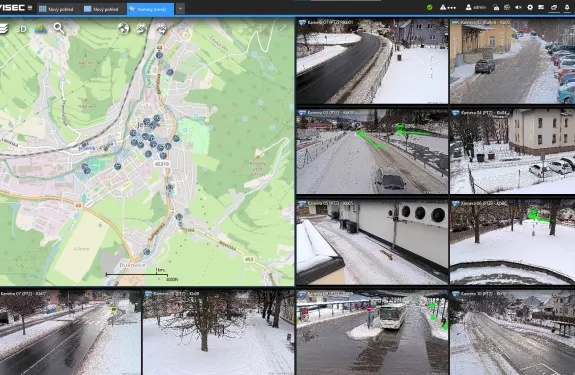Click the '45319' road label on map
This screenshot has height=375, width=575.
[162, 164]
